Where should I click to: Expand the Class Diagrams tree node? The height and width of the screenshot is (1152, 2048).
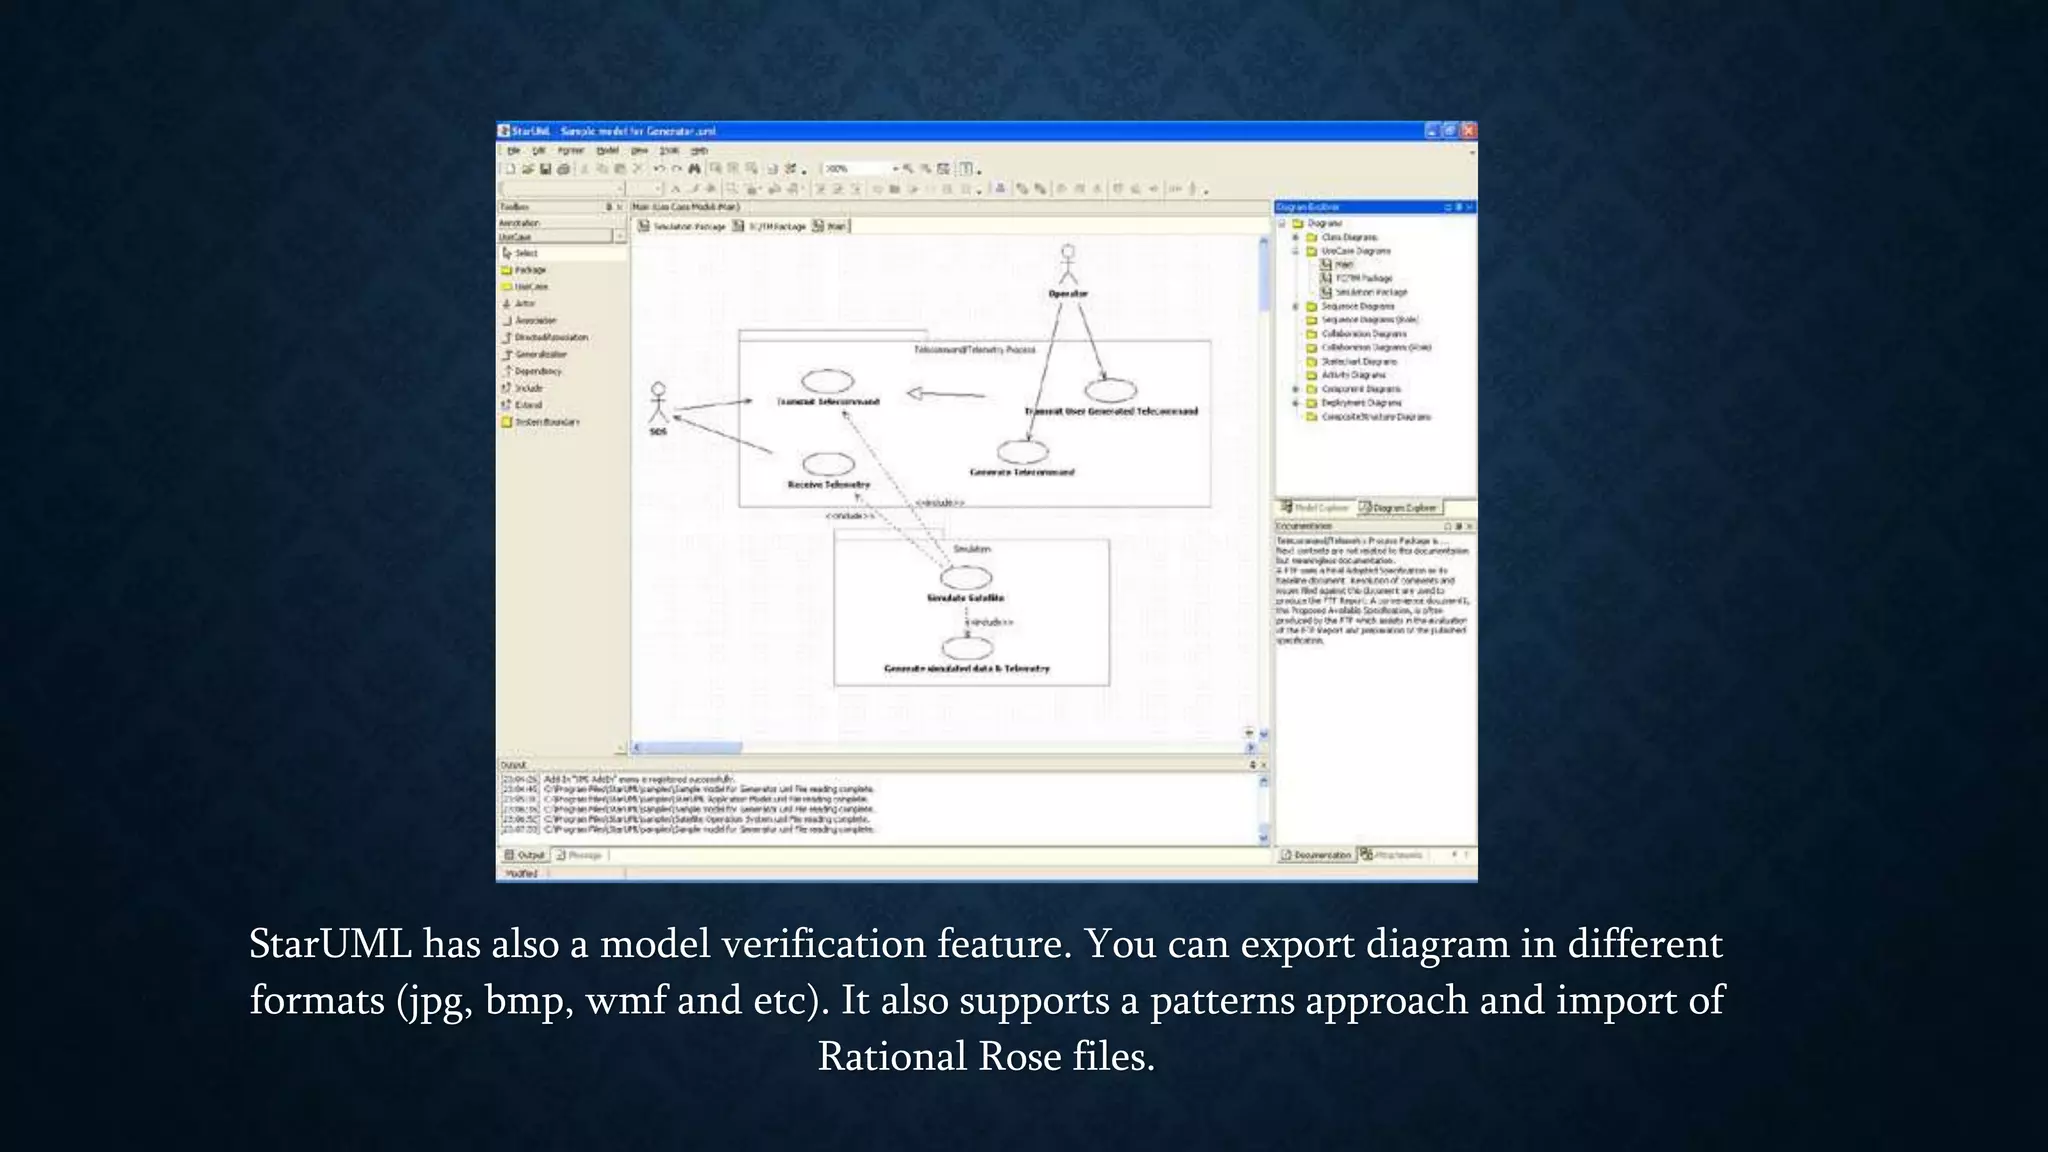(x=1296, y=238)
